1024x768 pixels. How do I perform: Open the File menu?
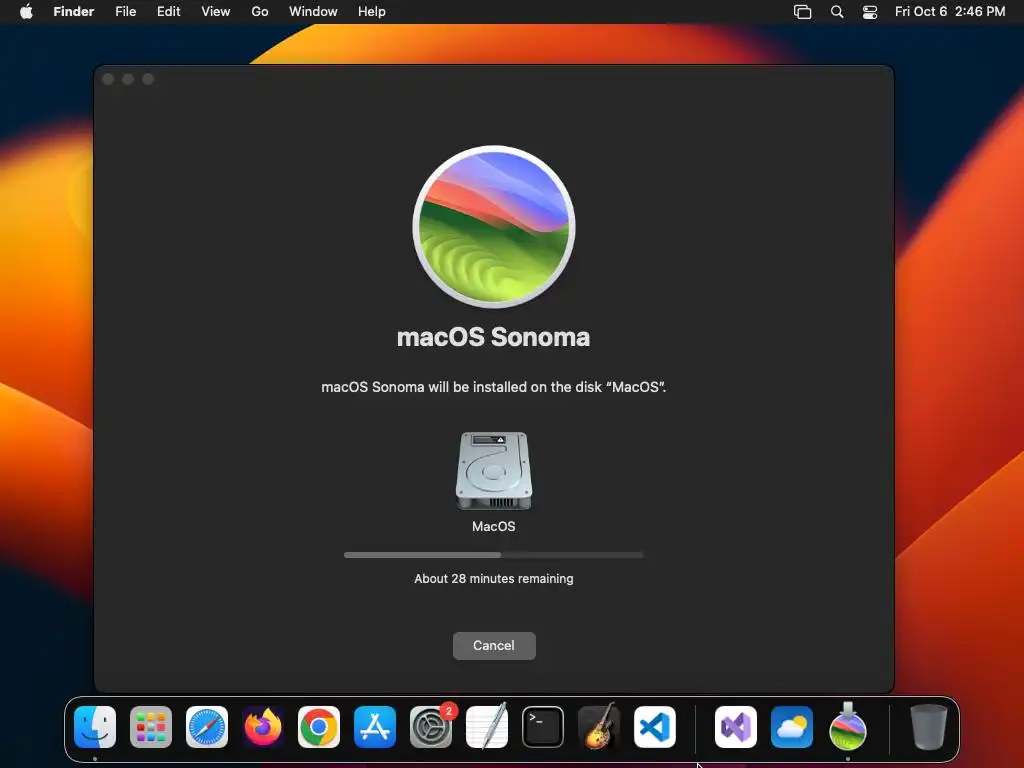[125, 12]
